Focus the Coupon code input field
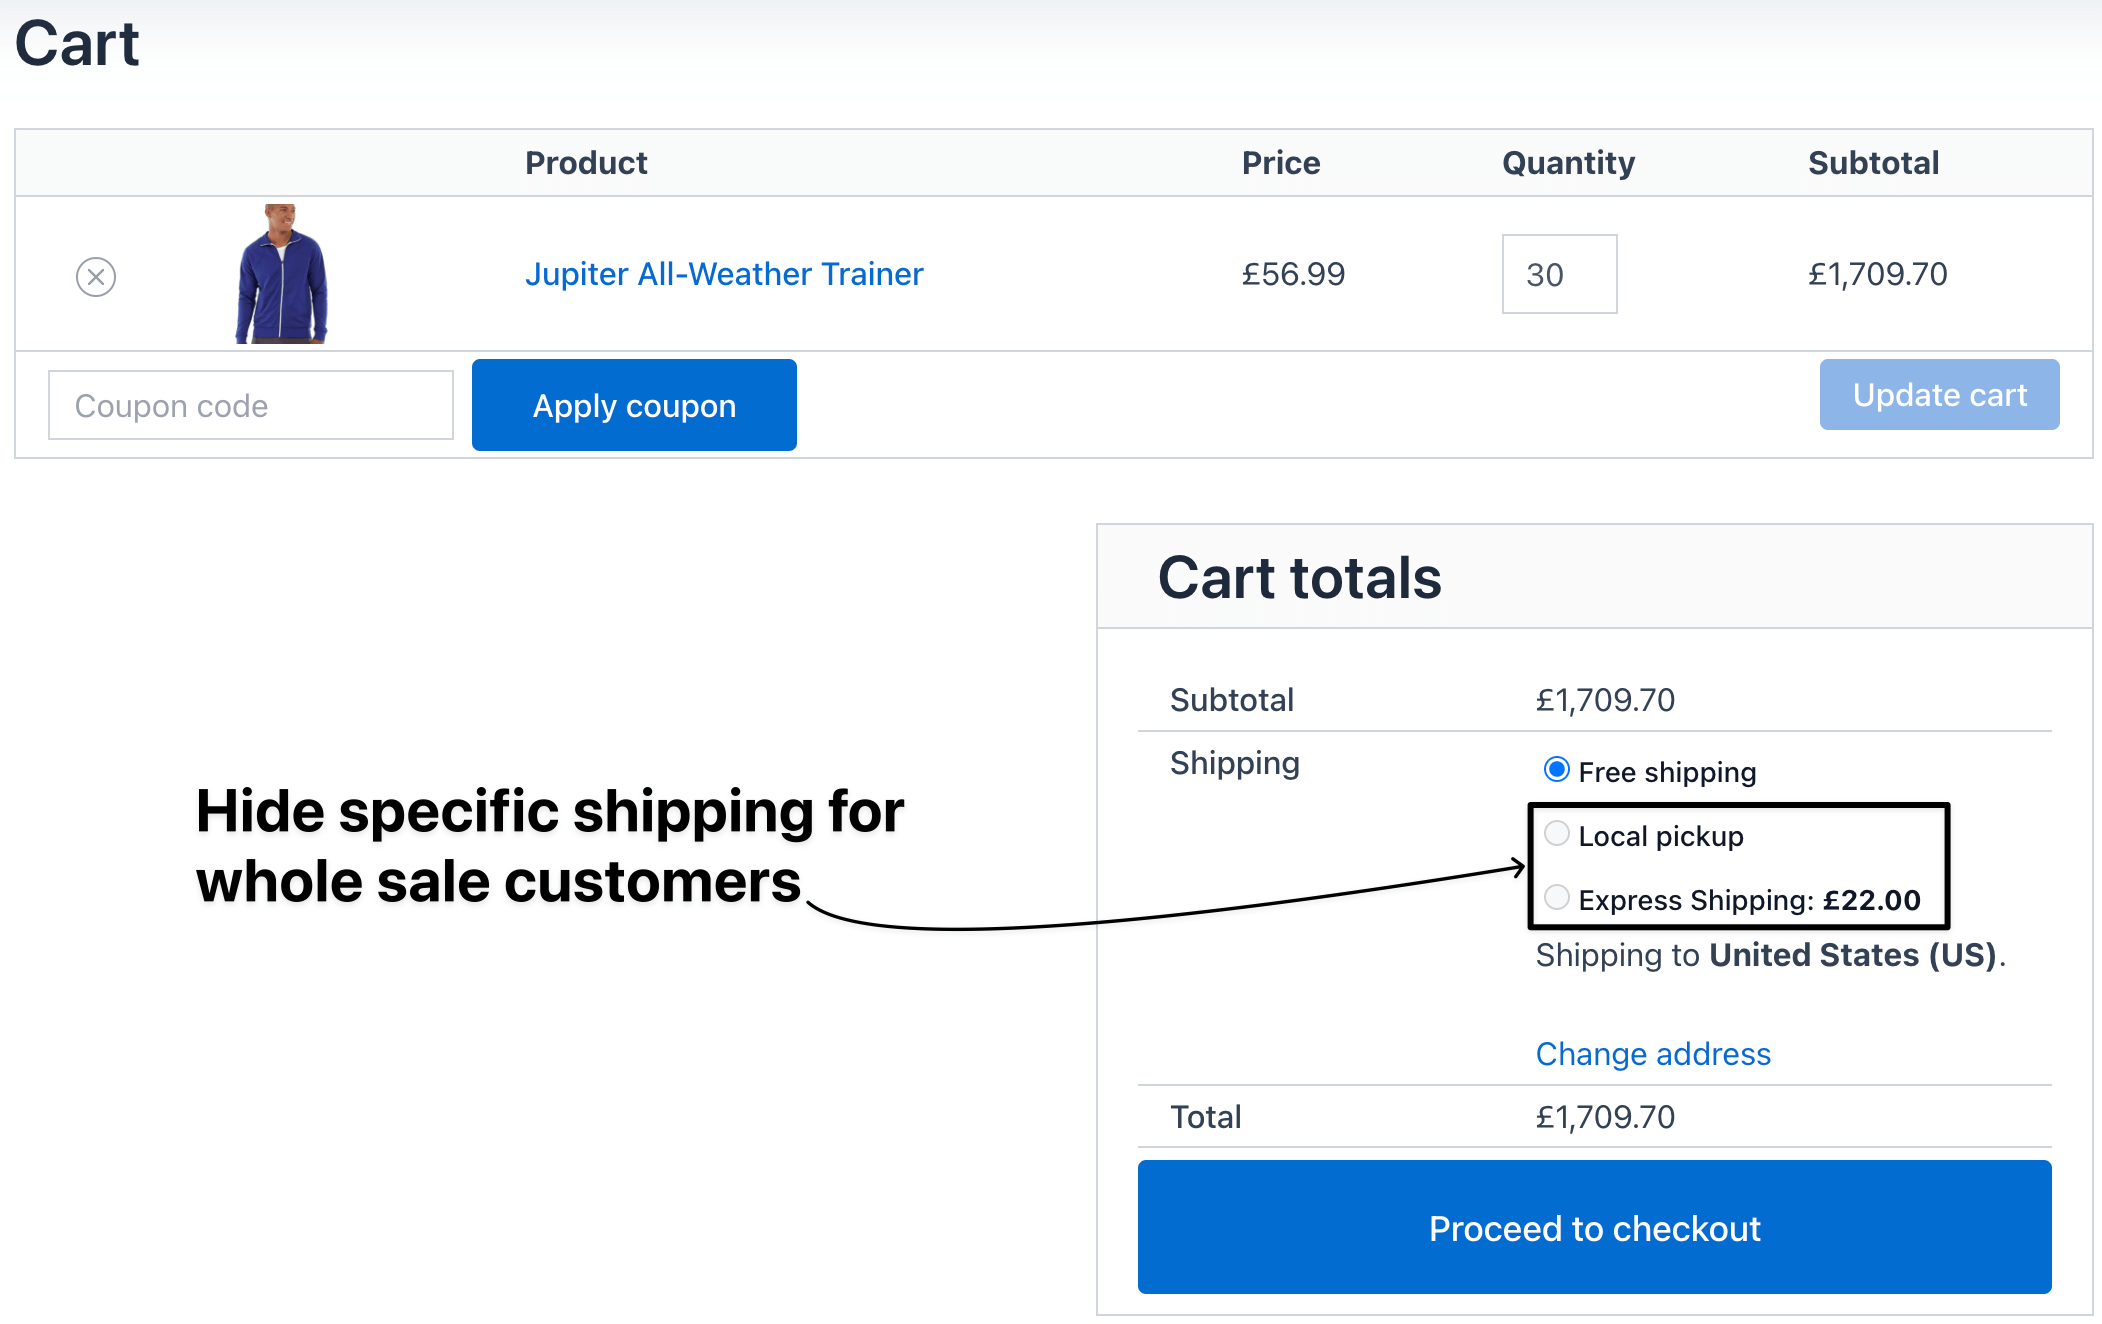This screenshot has width=2102, height=1324. click(x=250, y=405)
